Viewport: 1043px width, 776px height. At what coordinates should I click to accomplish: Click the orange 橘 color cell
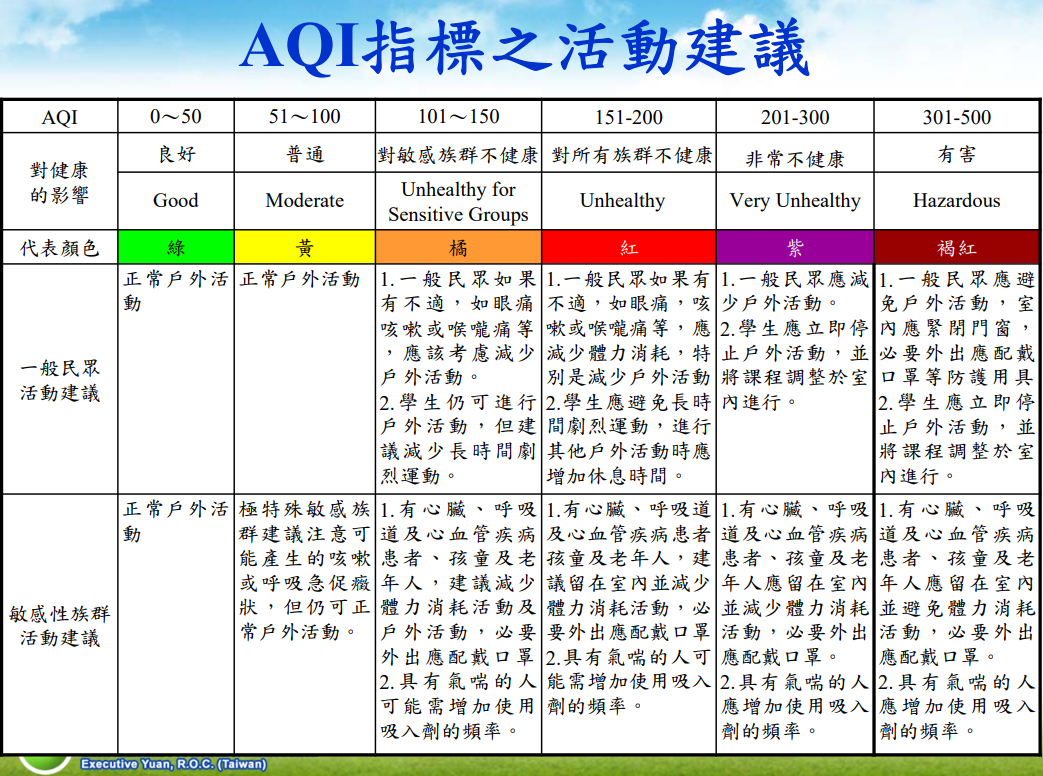click(x=458, y=247)
